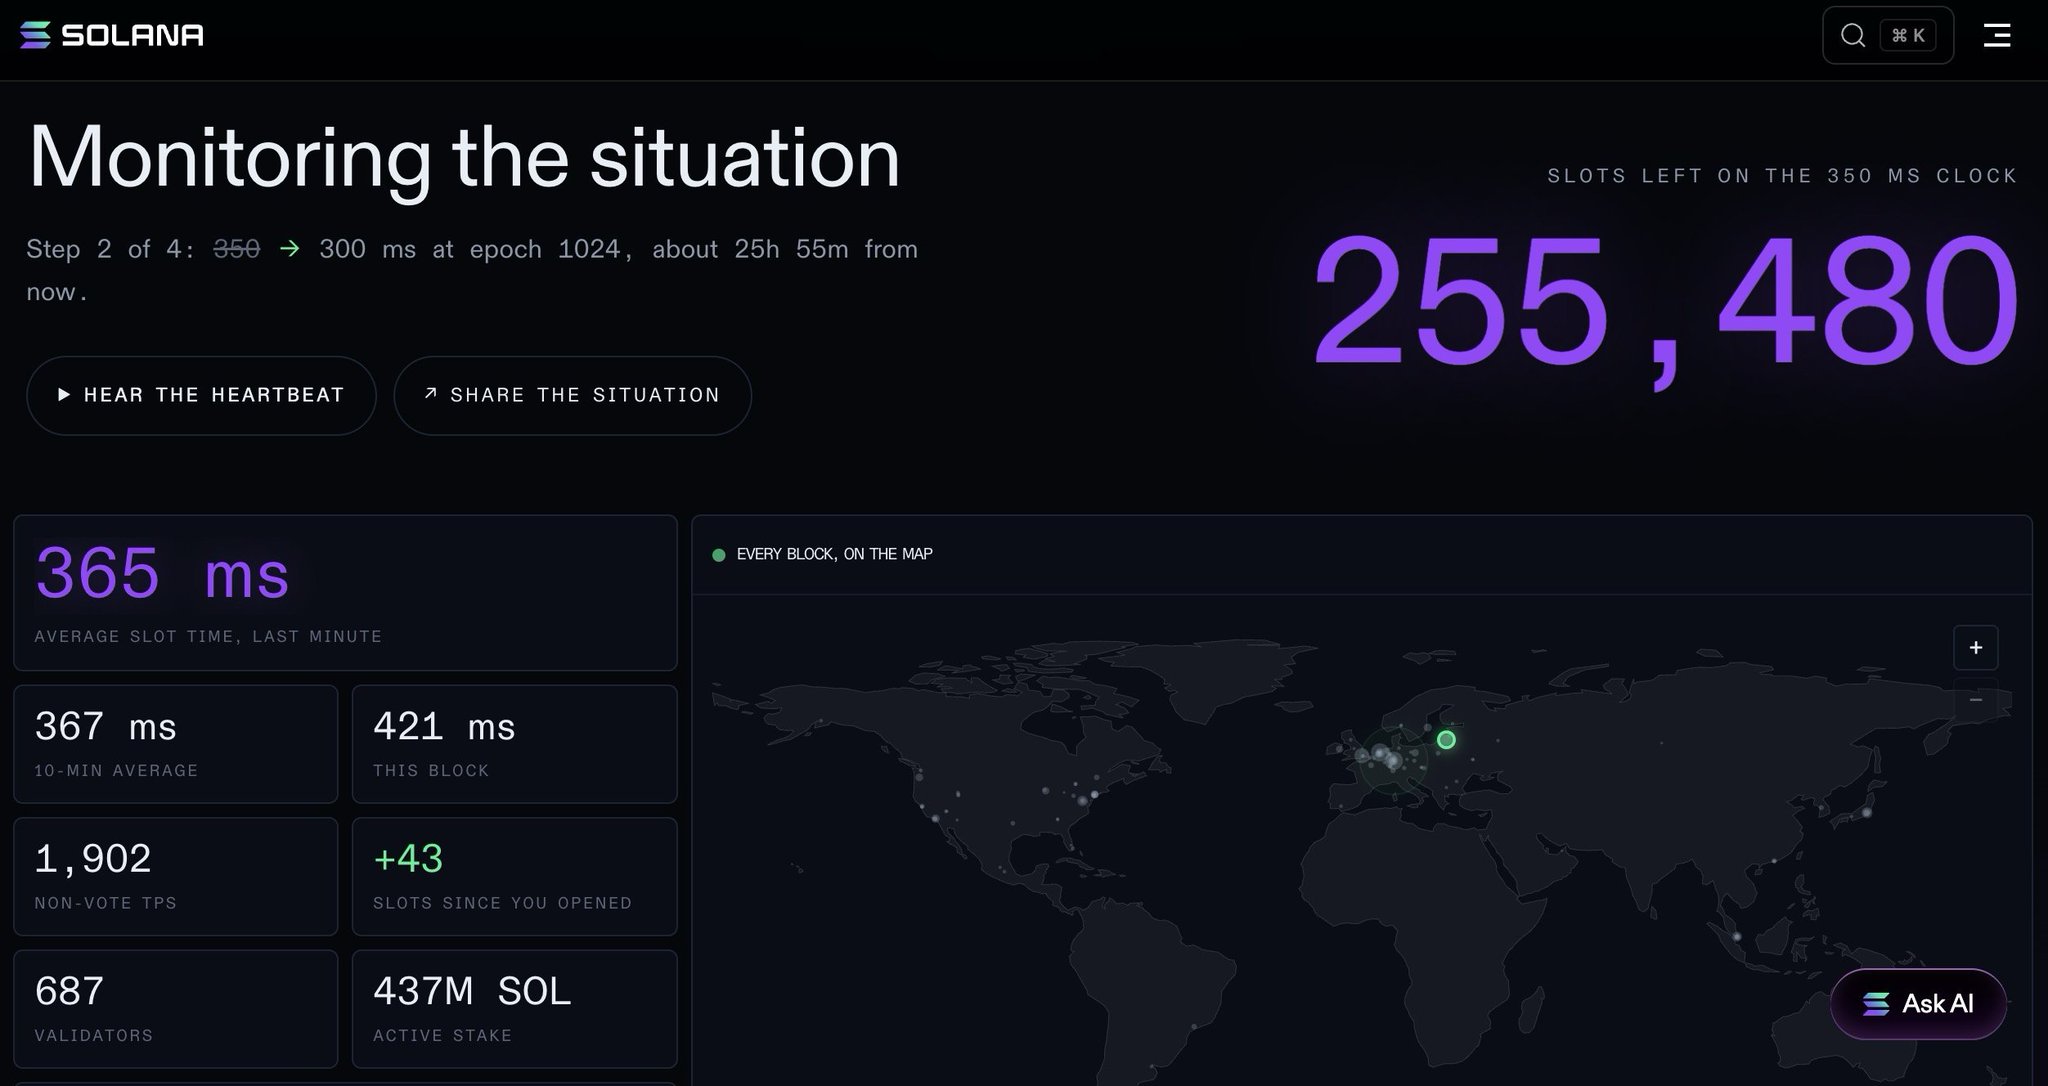Click the Solana logo in header
The image size is (2048, 1086).
pos(111,35)
